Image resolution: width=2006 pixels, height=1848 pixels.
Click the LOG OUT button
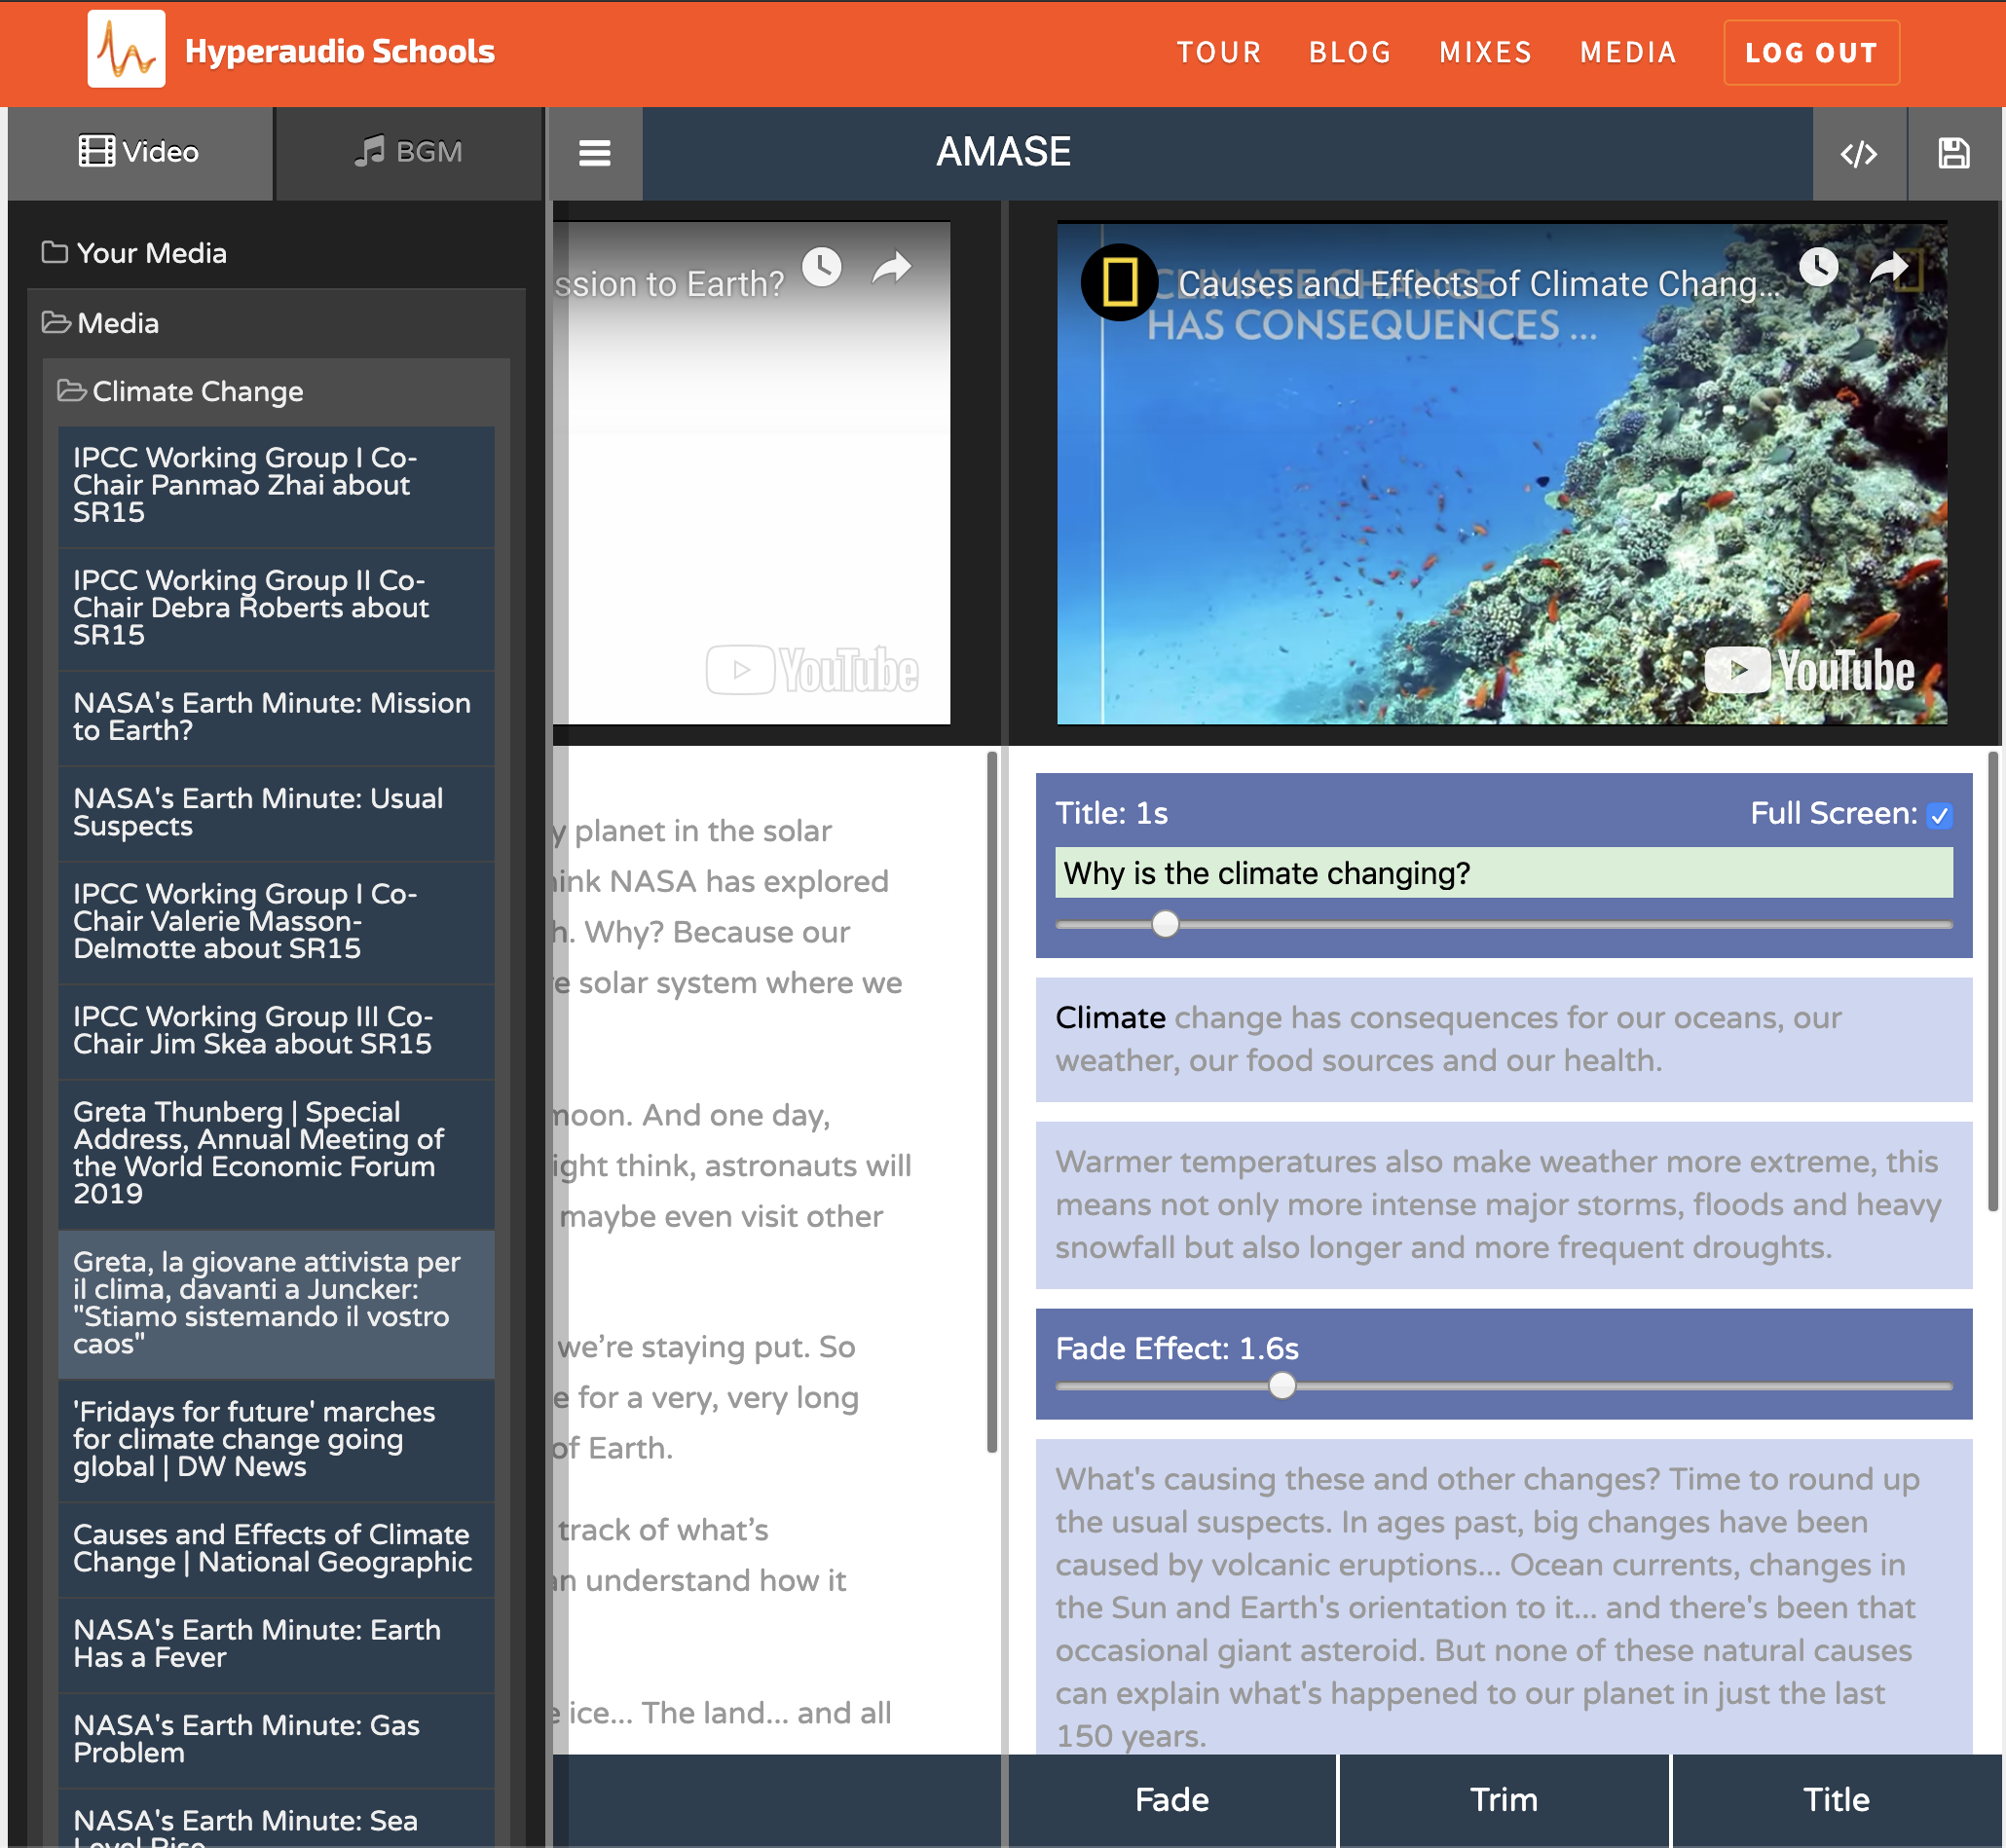(1811, 52)
